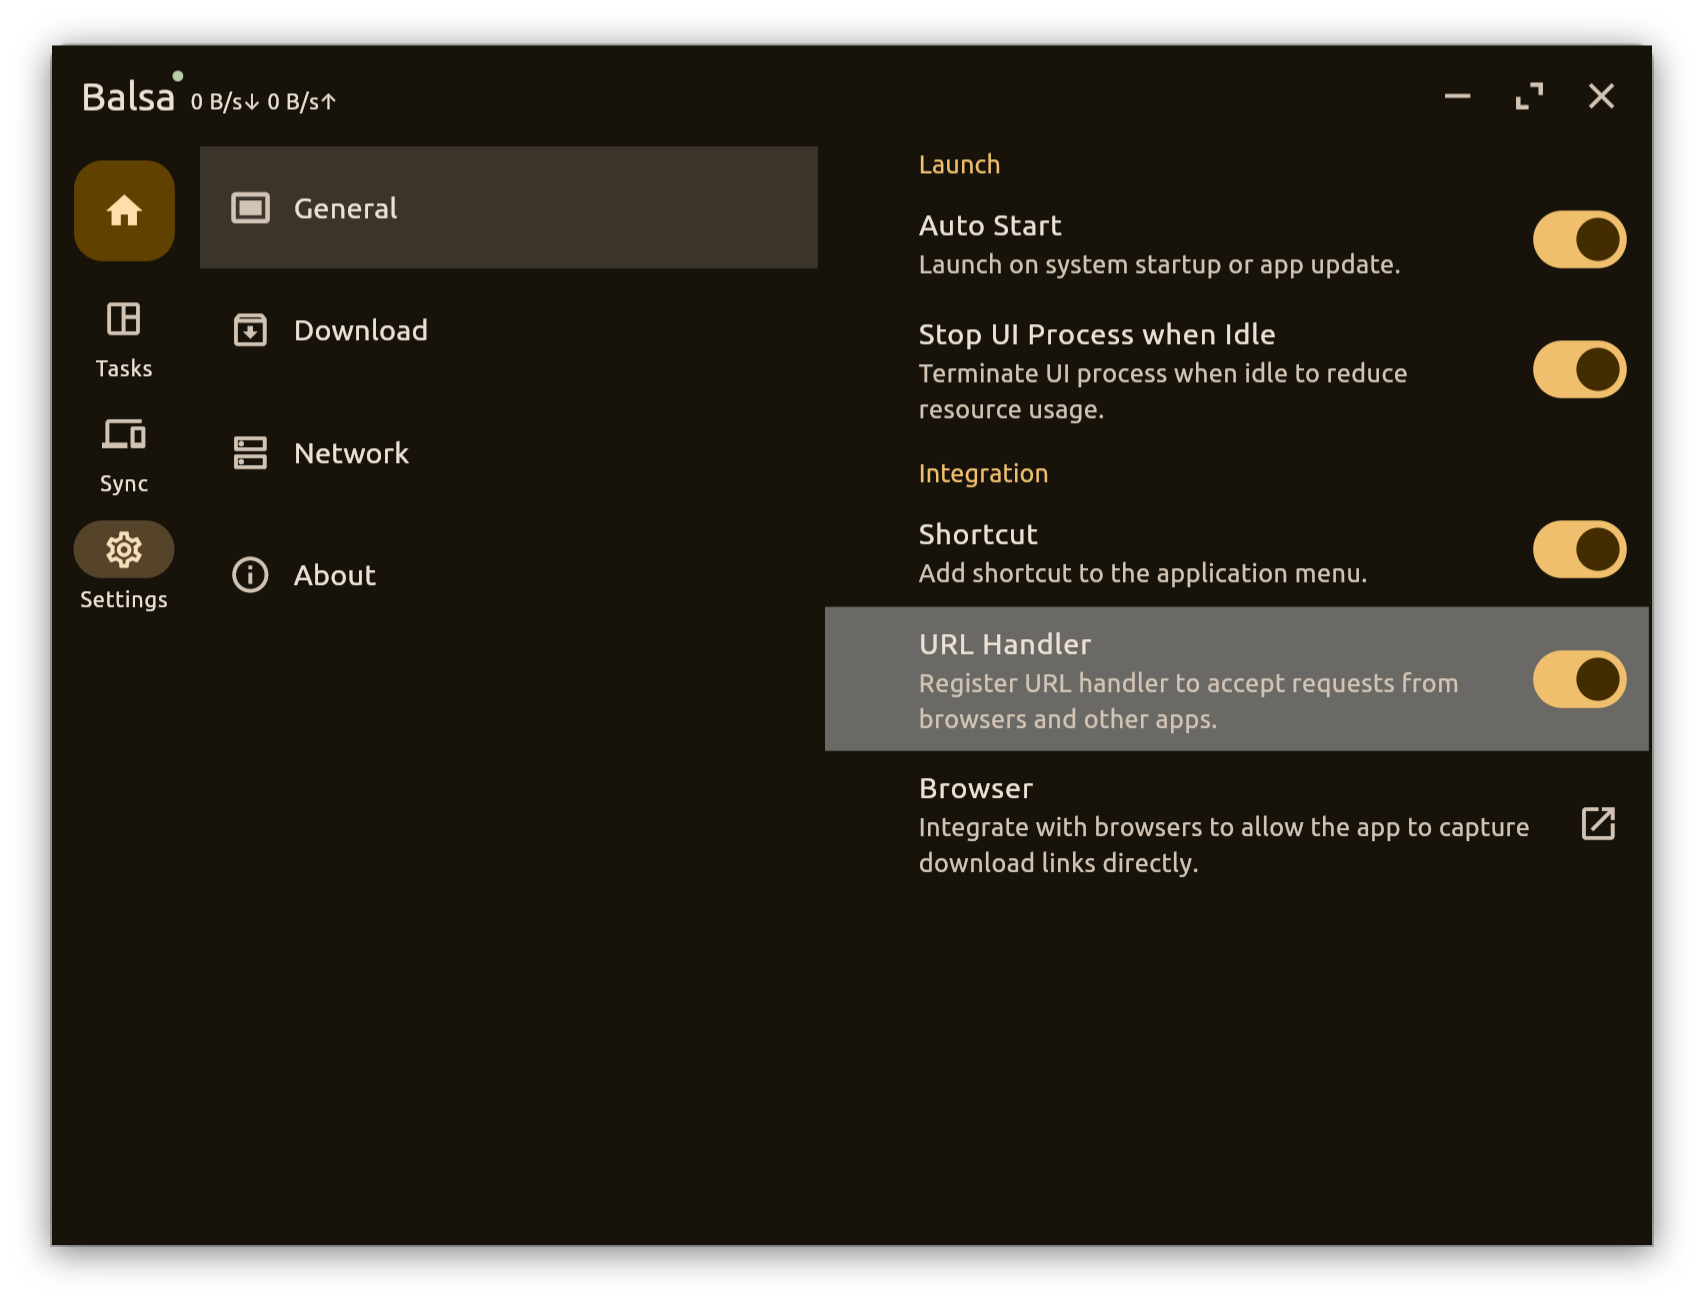The image size is (1704, 1304).
Task: Click the green status dot near Balsa
Action: click(179, 74)
